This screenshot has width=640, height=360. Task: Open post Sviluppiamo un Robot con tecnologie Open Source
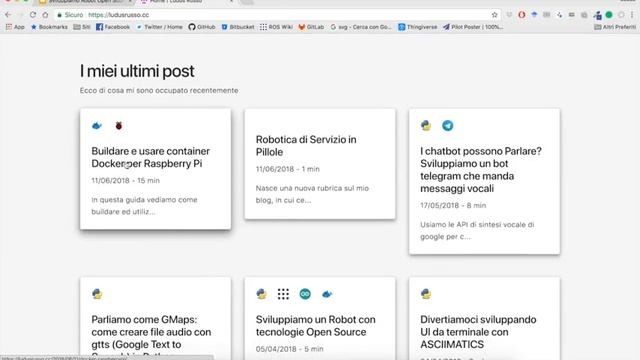316,326
